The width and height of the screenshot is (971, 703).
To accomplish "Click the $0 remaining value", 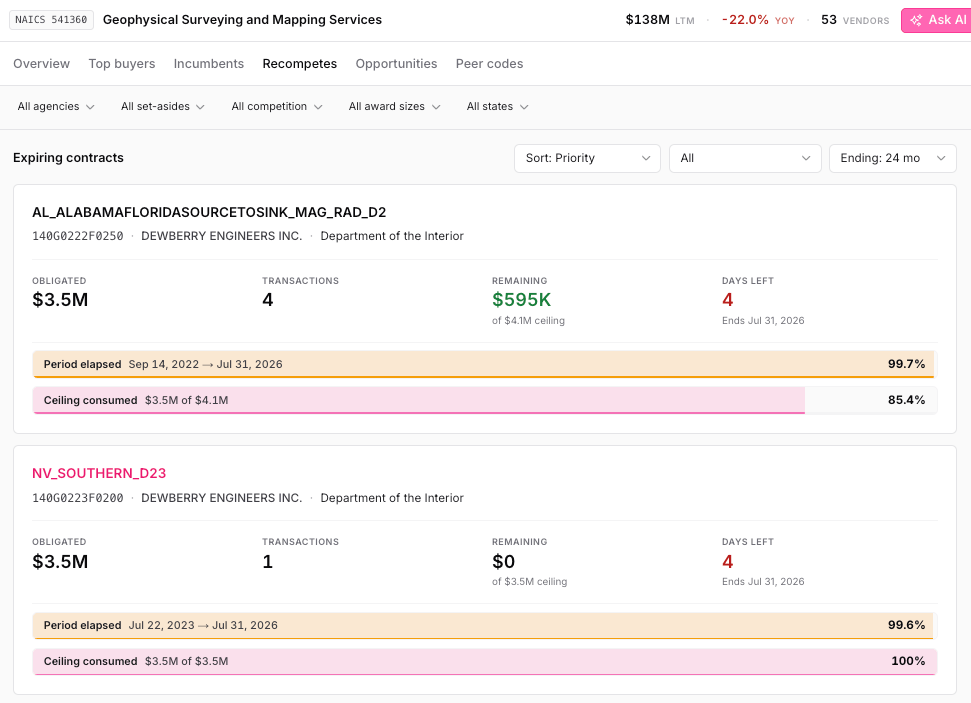I will 503,562.
